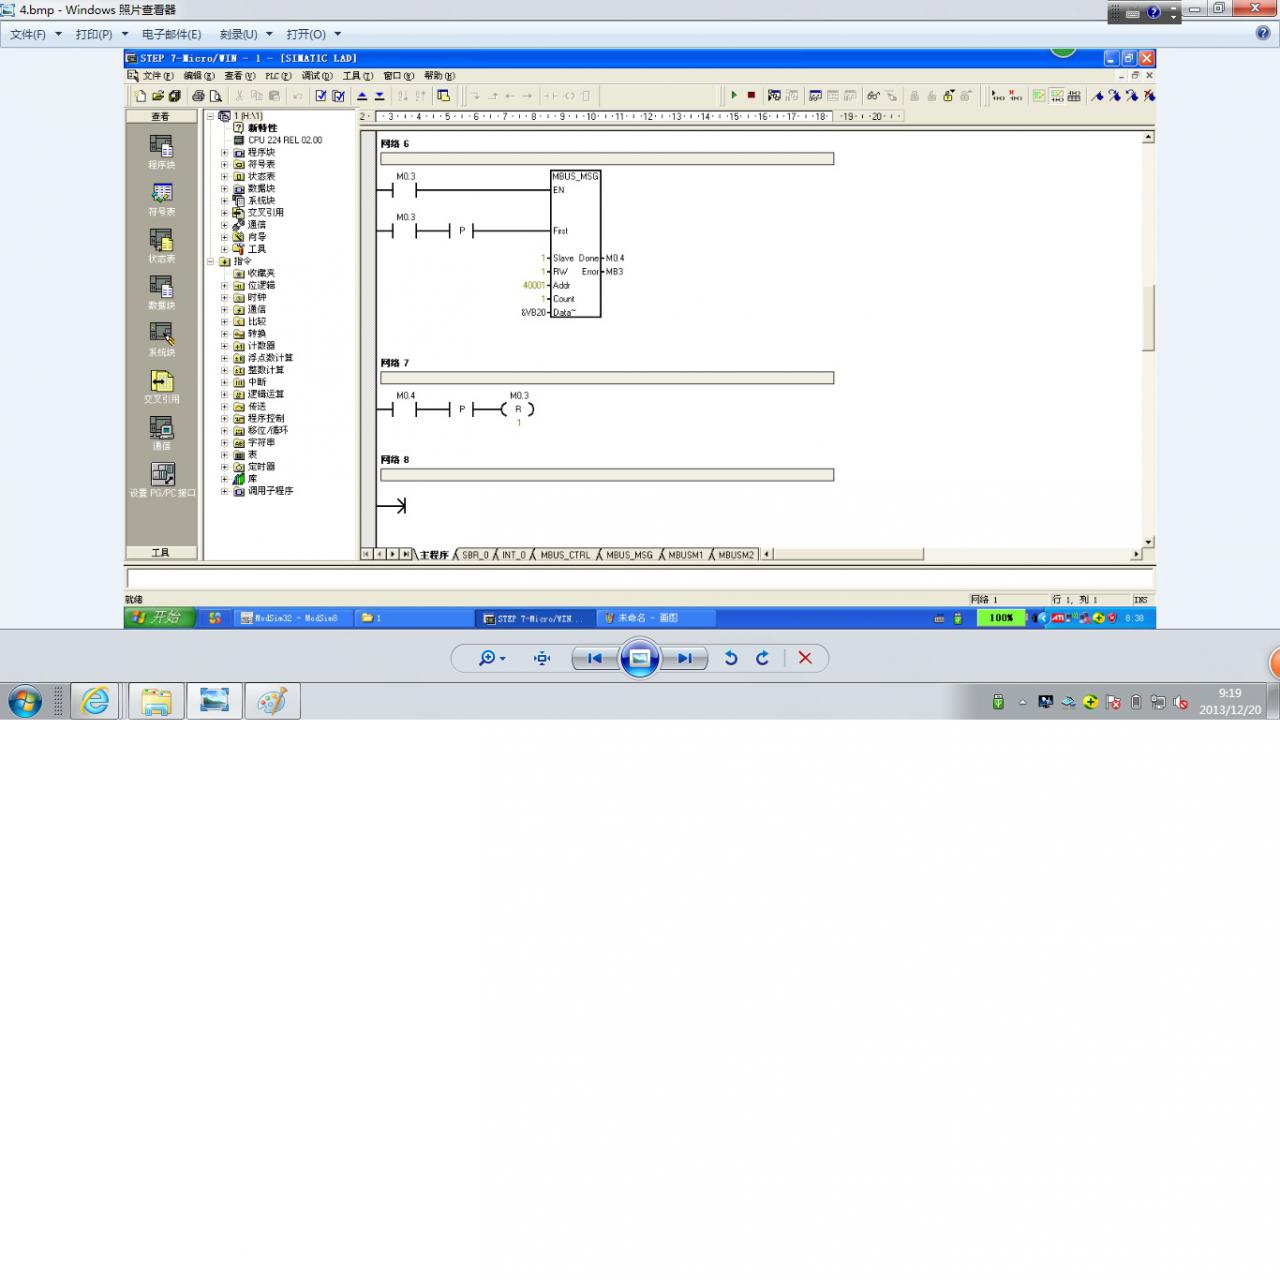The image size is (1280, 1280).
Task: Click the editor vertical scrollbar up arrow
Action: click(x=1148, y=137)
